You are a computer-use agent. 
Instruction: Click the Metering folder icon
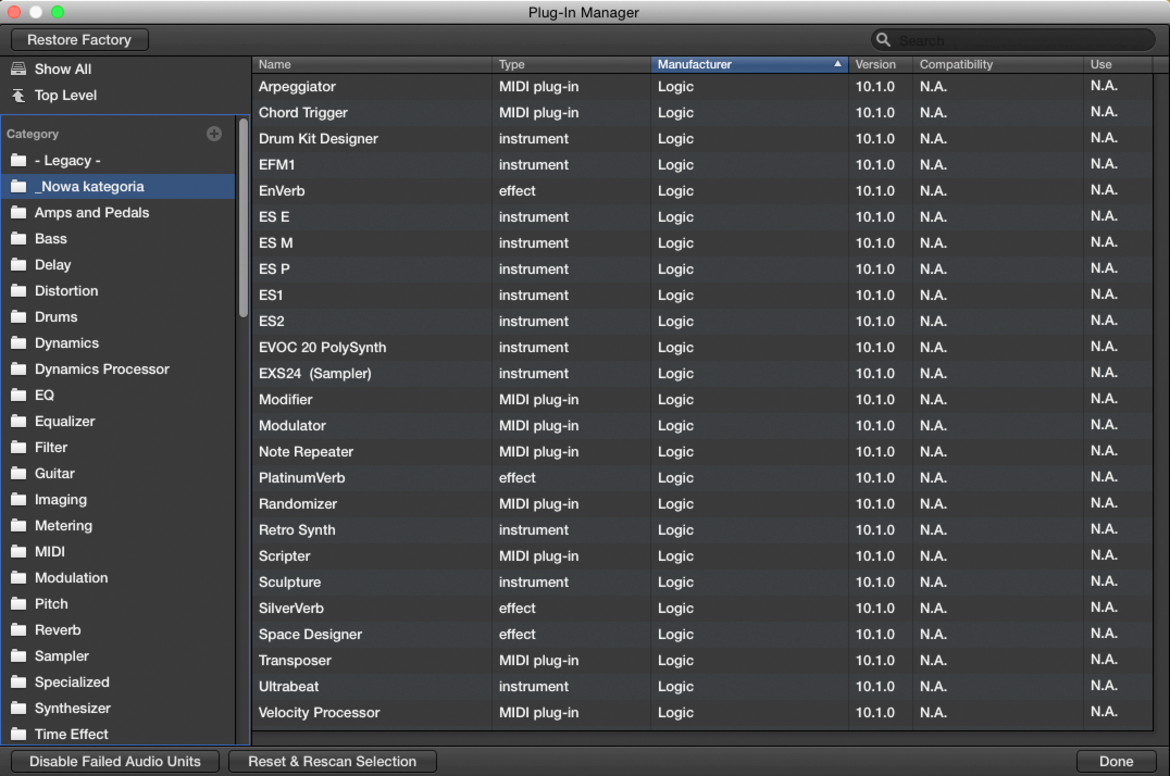(19, 526)
